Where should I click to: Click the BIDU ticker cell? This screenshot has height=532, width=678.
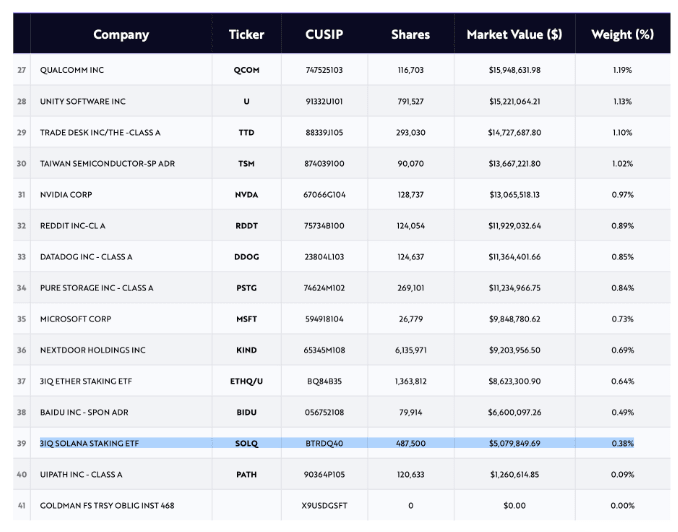point(246,413)
